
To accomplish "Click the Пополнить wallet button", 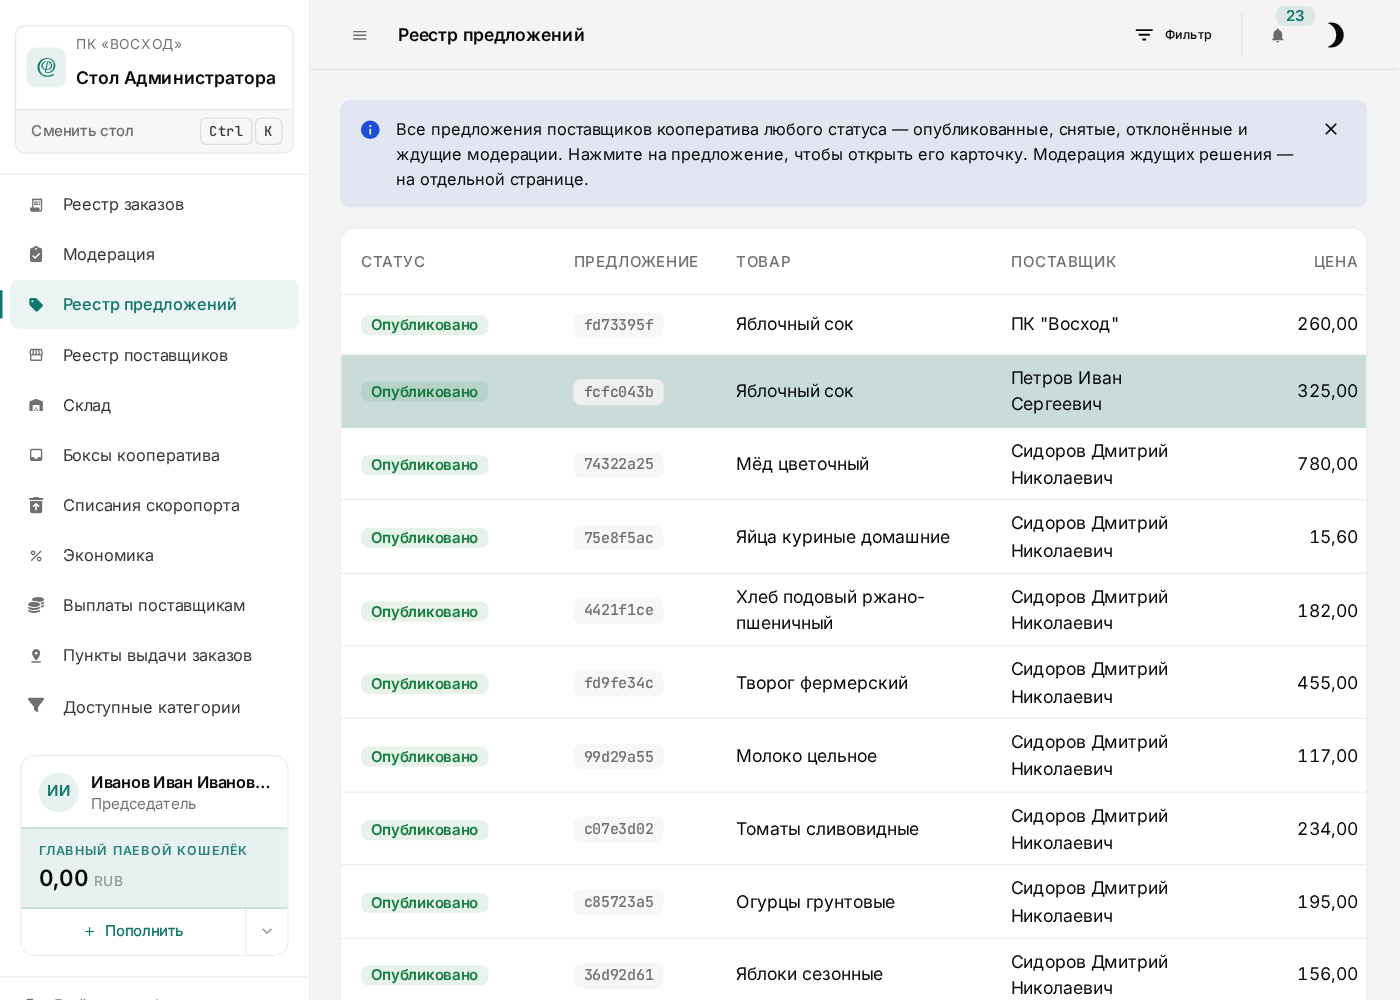I will [x=134, y=931].
